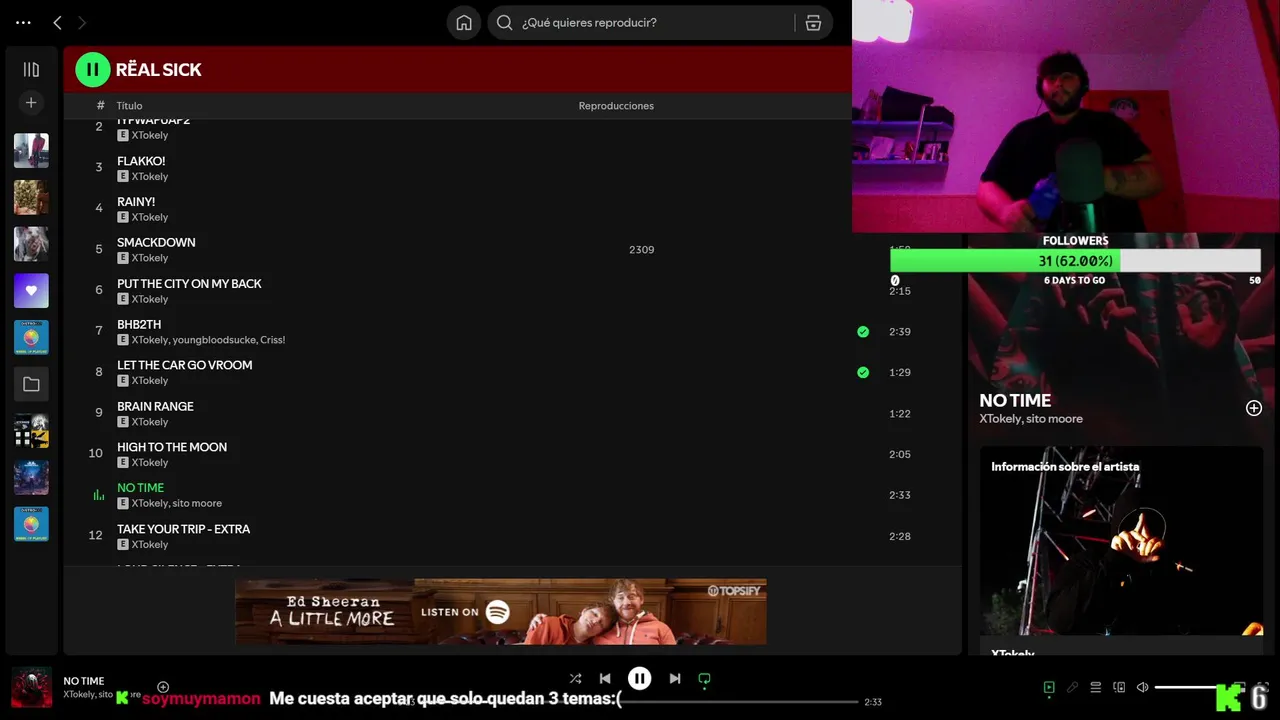
Task: Open the play queue icon
Action: 1096,688
